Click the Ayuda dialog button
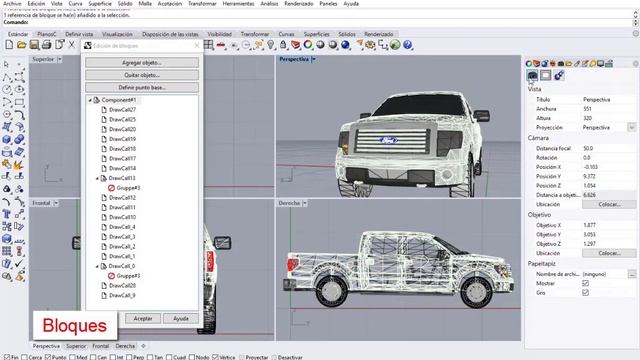Screen dimensions: 640x360 (181, 318)
